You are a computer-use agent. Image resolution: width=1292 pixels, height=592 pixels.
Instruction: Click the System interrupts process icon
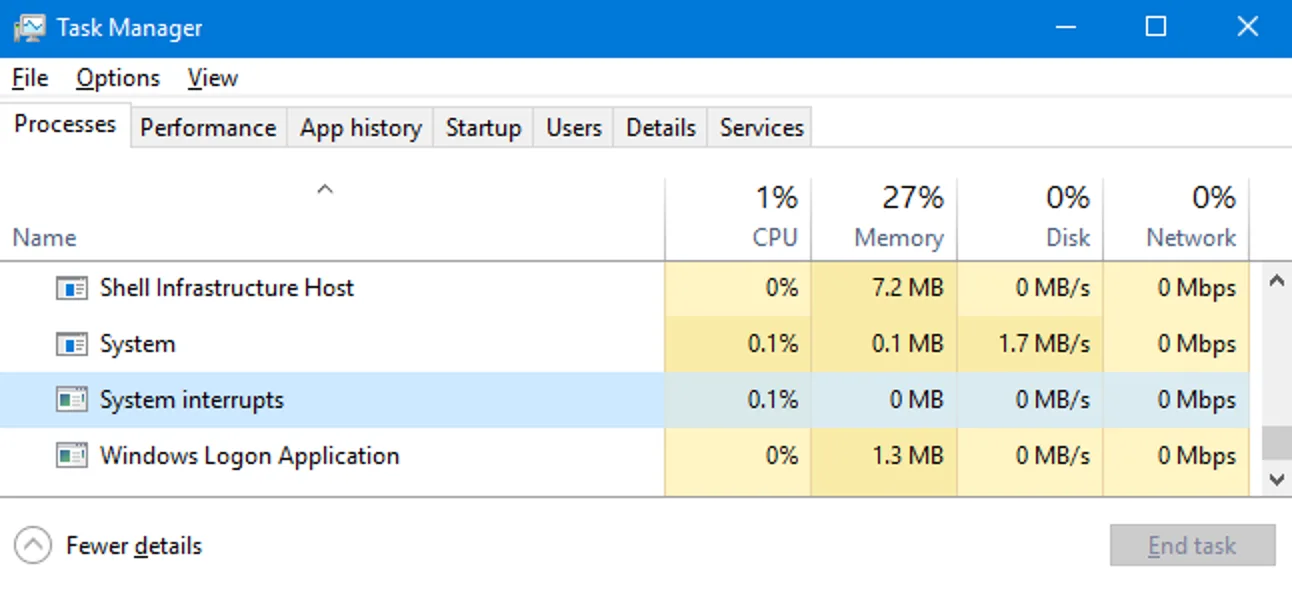71,401
